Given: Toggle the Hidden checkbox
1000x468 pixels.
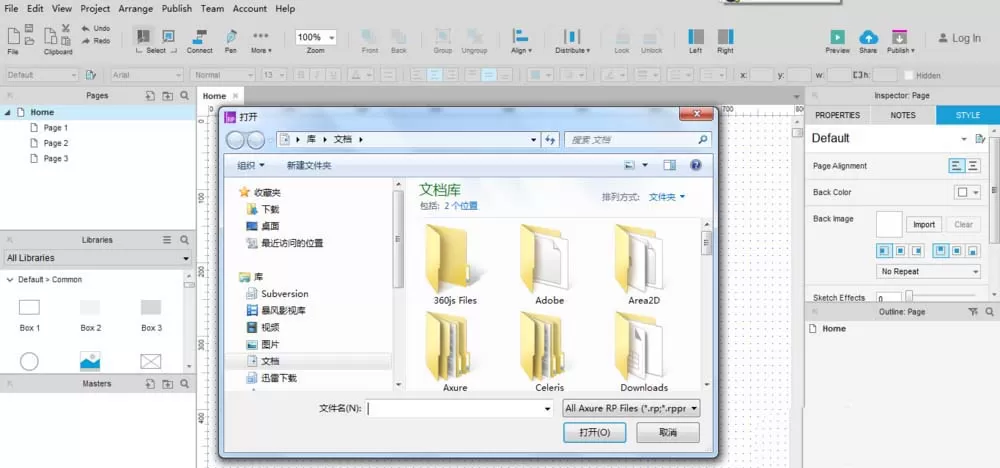Looking at the screenshot, I should point(908,75).
